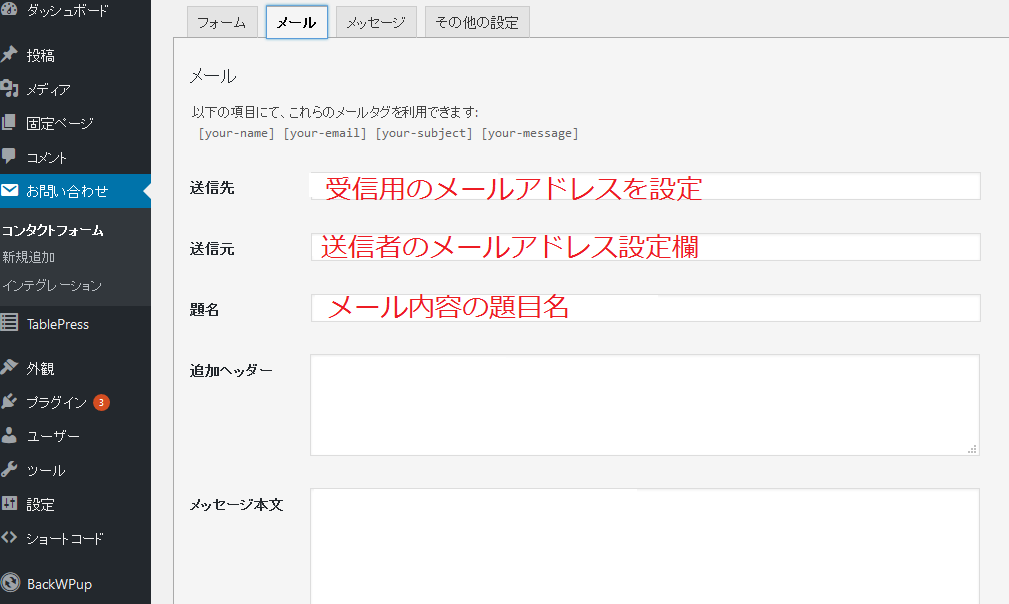Click the Settings sliders icon
This screenshot has width=1009, height=604.
pos(10,504)
